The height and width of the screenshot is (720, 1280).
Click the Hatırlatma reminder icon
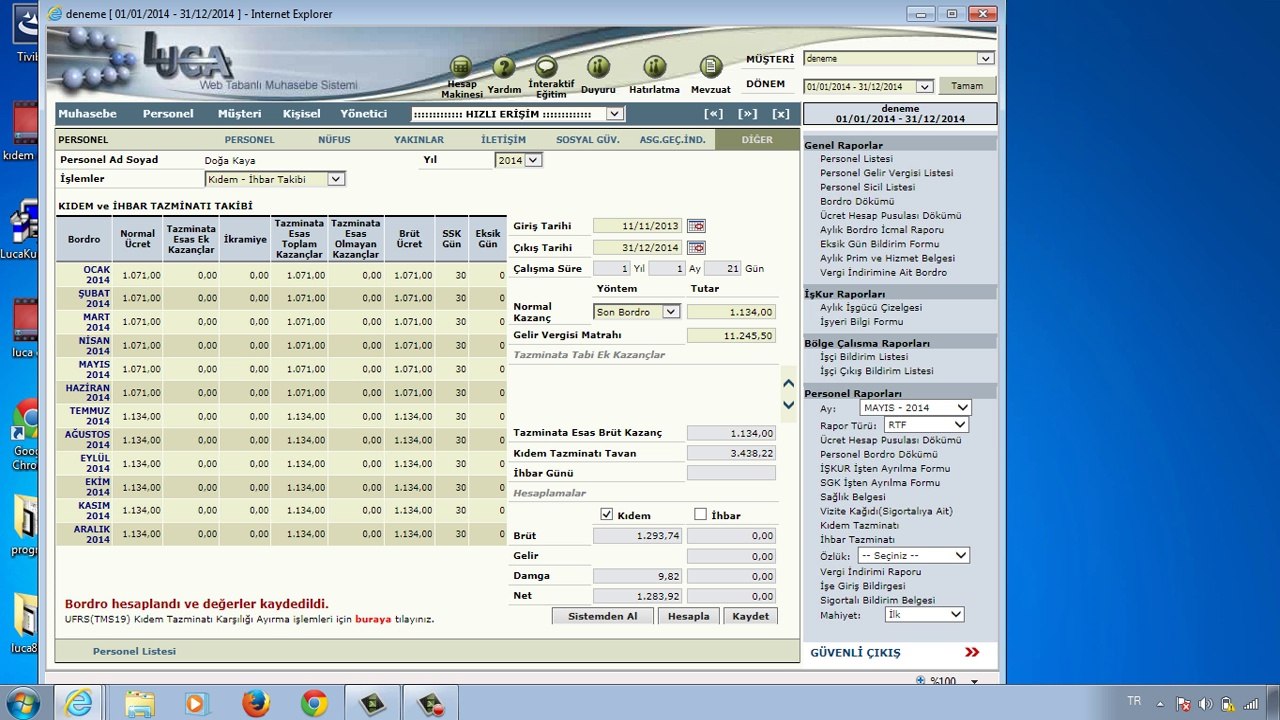coord(655,67)
